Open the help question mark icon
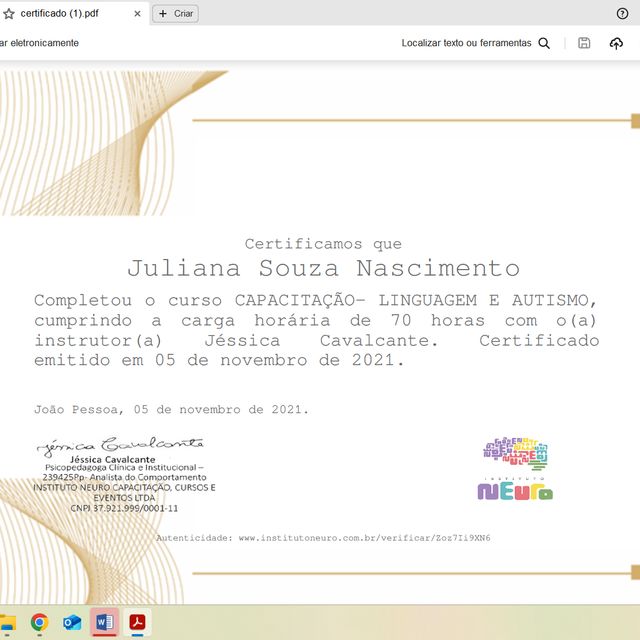640x640 pixels. pos(622,13)
